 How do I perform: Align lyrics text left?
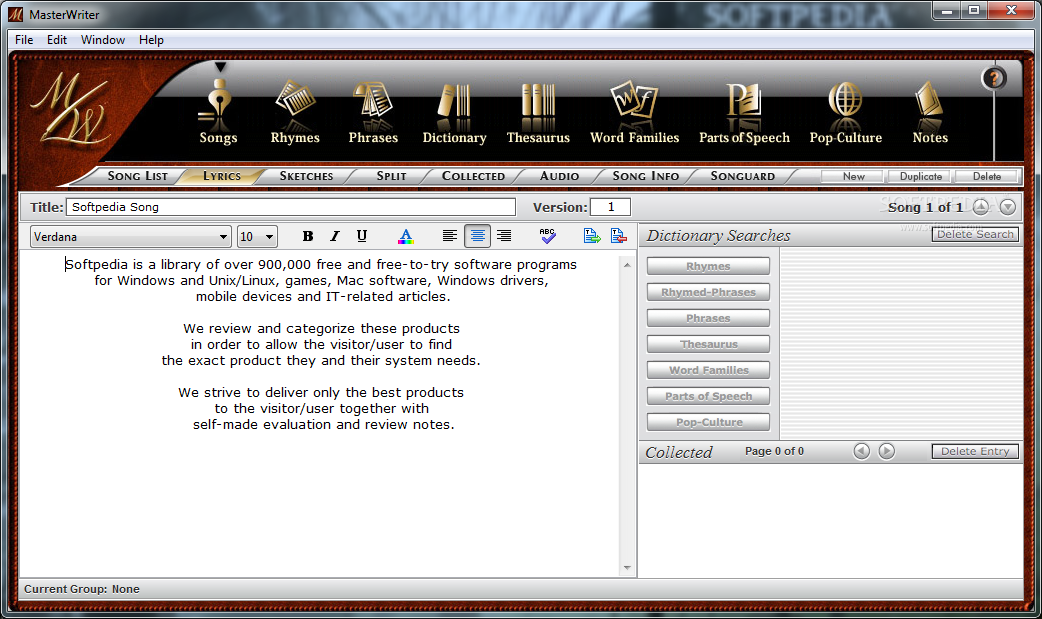tap(450, 236)
